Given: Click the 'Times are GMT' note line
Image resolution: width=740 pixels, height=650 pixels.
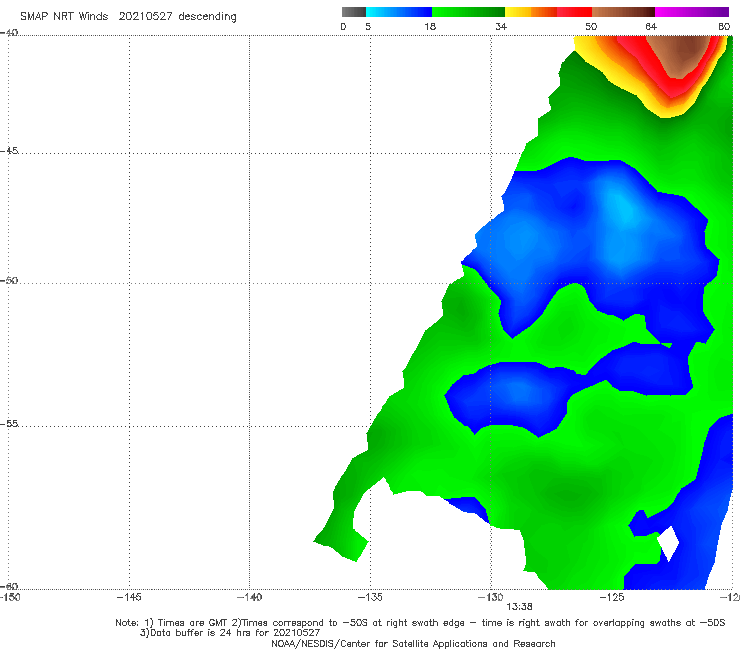Looking at the screenshot, I should pos(420,623).
